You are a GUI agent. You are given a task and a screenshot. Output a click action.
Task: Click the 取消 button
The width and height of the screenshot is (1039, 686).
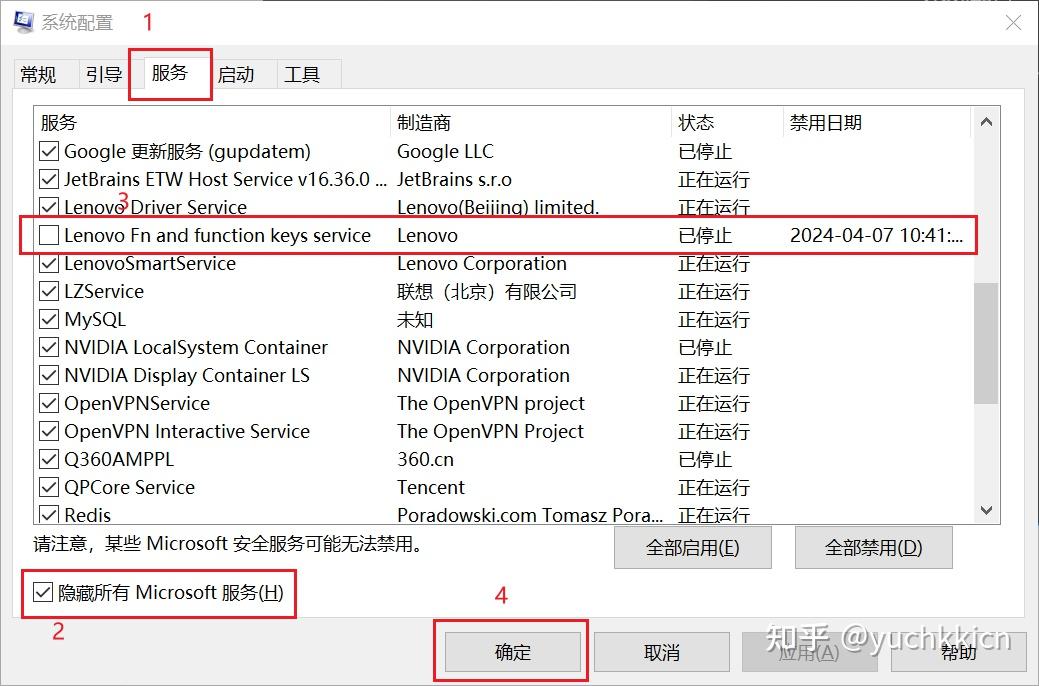(x=661, y=652)
